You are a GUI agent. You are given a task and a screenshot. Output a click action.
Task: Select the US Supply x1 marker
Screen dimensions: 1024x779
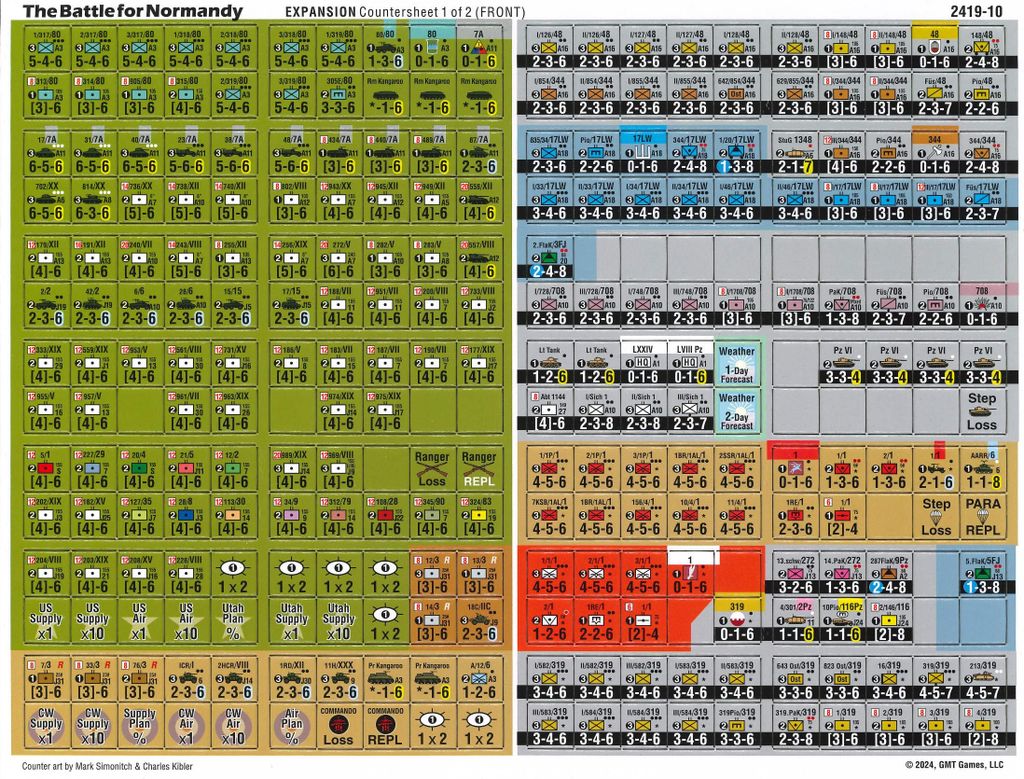point(46,620)
